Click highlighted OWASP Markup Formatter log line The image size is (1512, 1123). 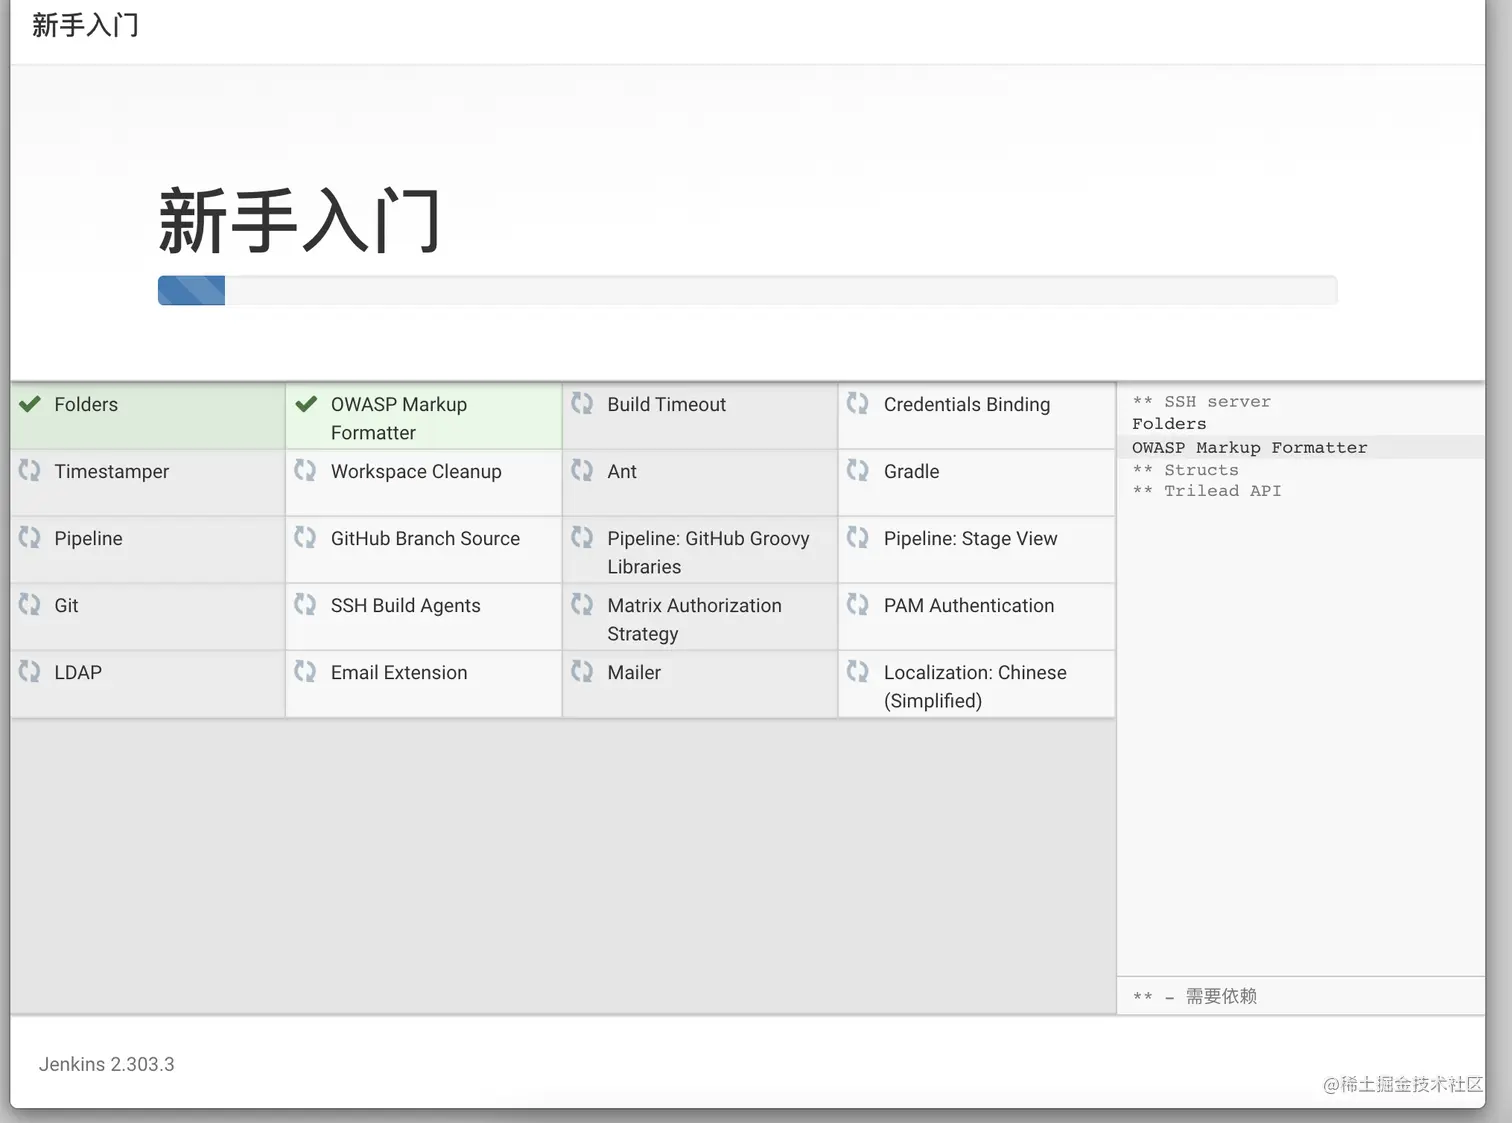1249,447
